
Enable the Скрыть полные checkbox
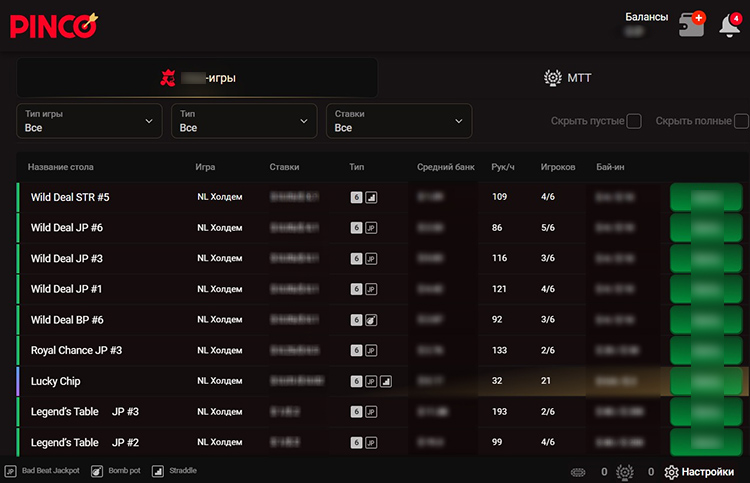741,121
